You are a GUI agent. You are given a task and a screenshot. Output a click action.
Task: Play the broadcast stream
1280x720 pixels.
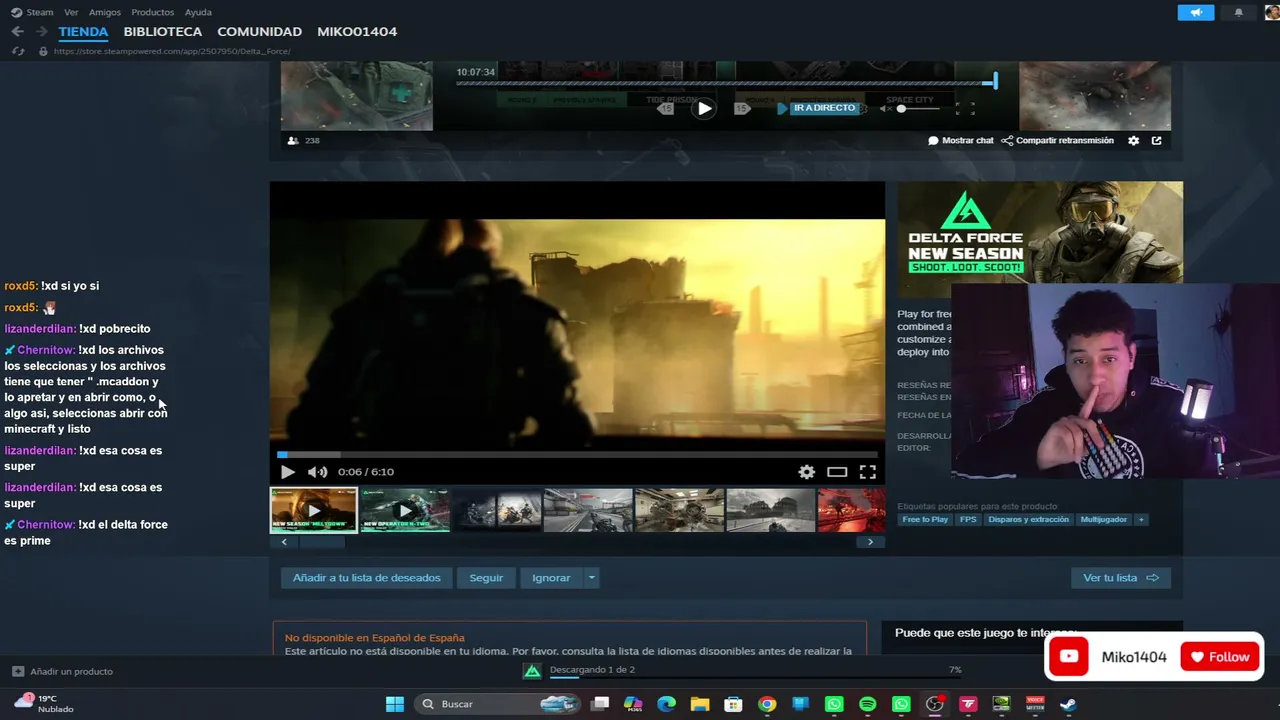coord(704,108)
